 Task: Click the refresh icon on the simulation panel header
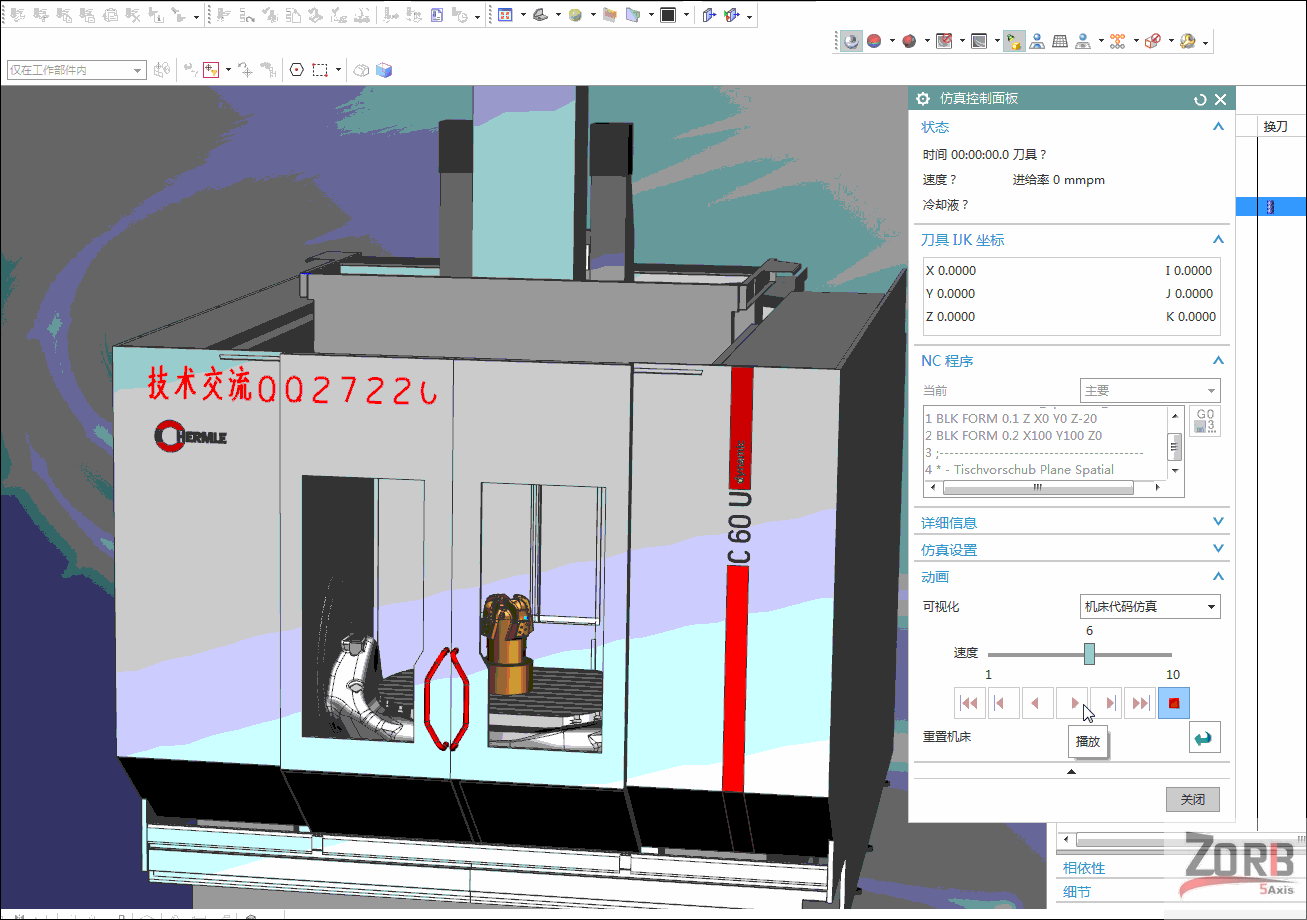point(1200,99)
